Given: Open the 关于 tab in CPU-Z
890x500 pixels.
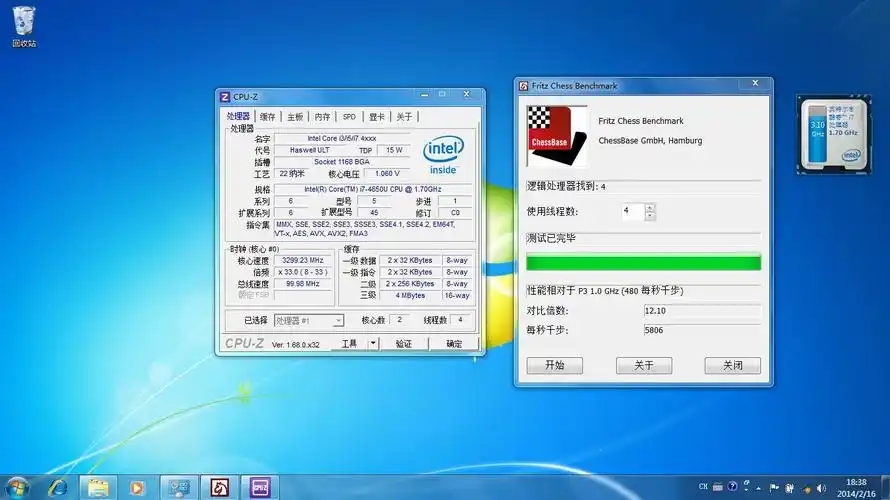Looking at the screenshot, I should coord(404,117).
